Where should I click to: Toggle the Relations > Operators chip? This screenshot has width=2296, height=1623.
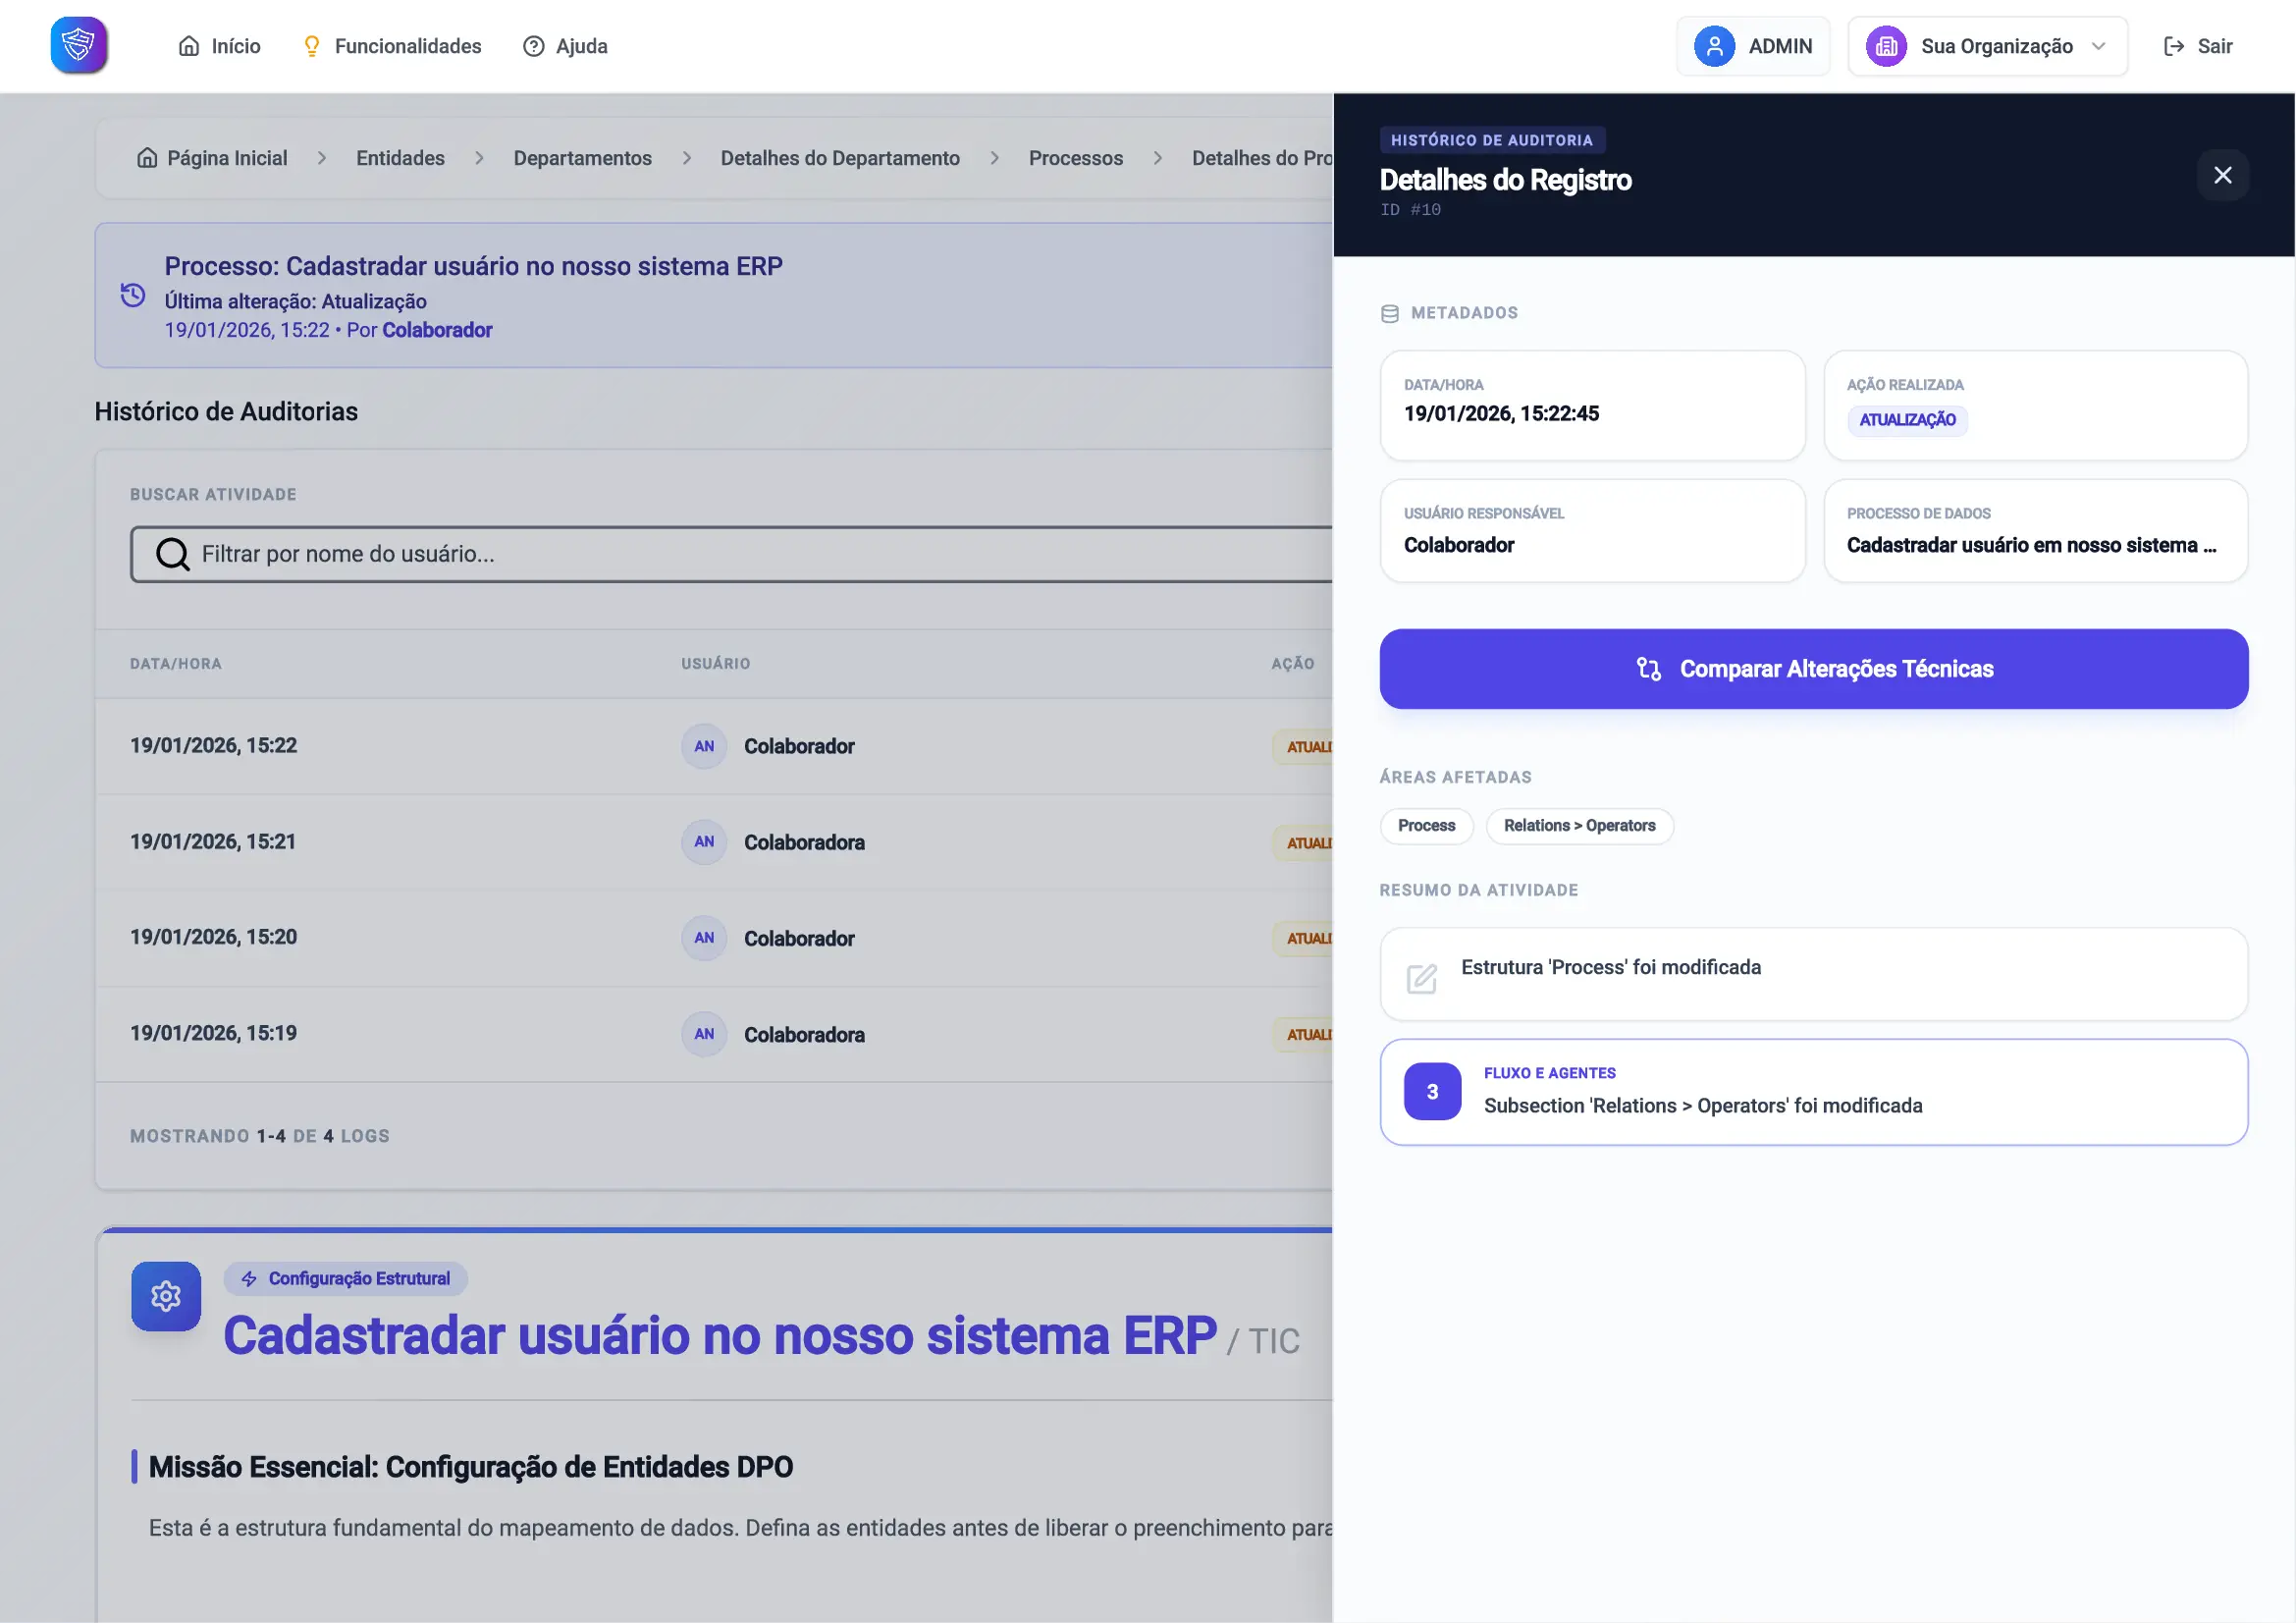click(1579, 825)
